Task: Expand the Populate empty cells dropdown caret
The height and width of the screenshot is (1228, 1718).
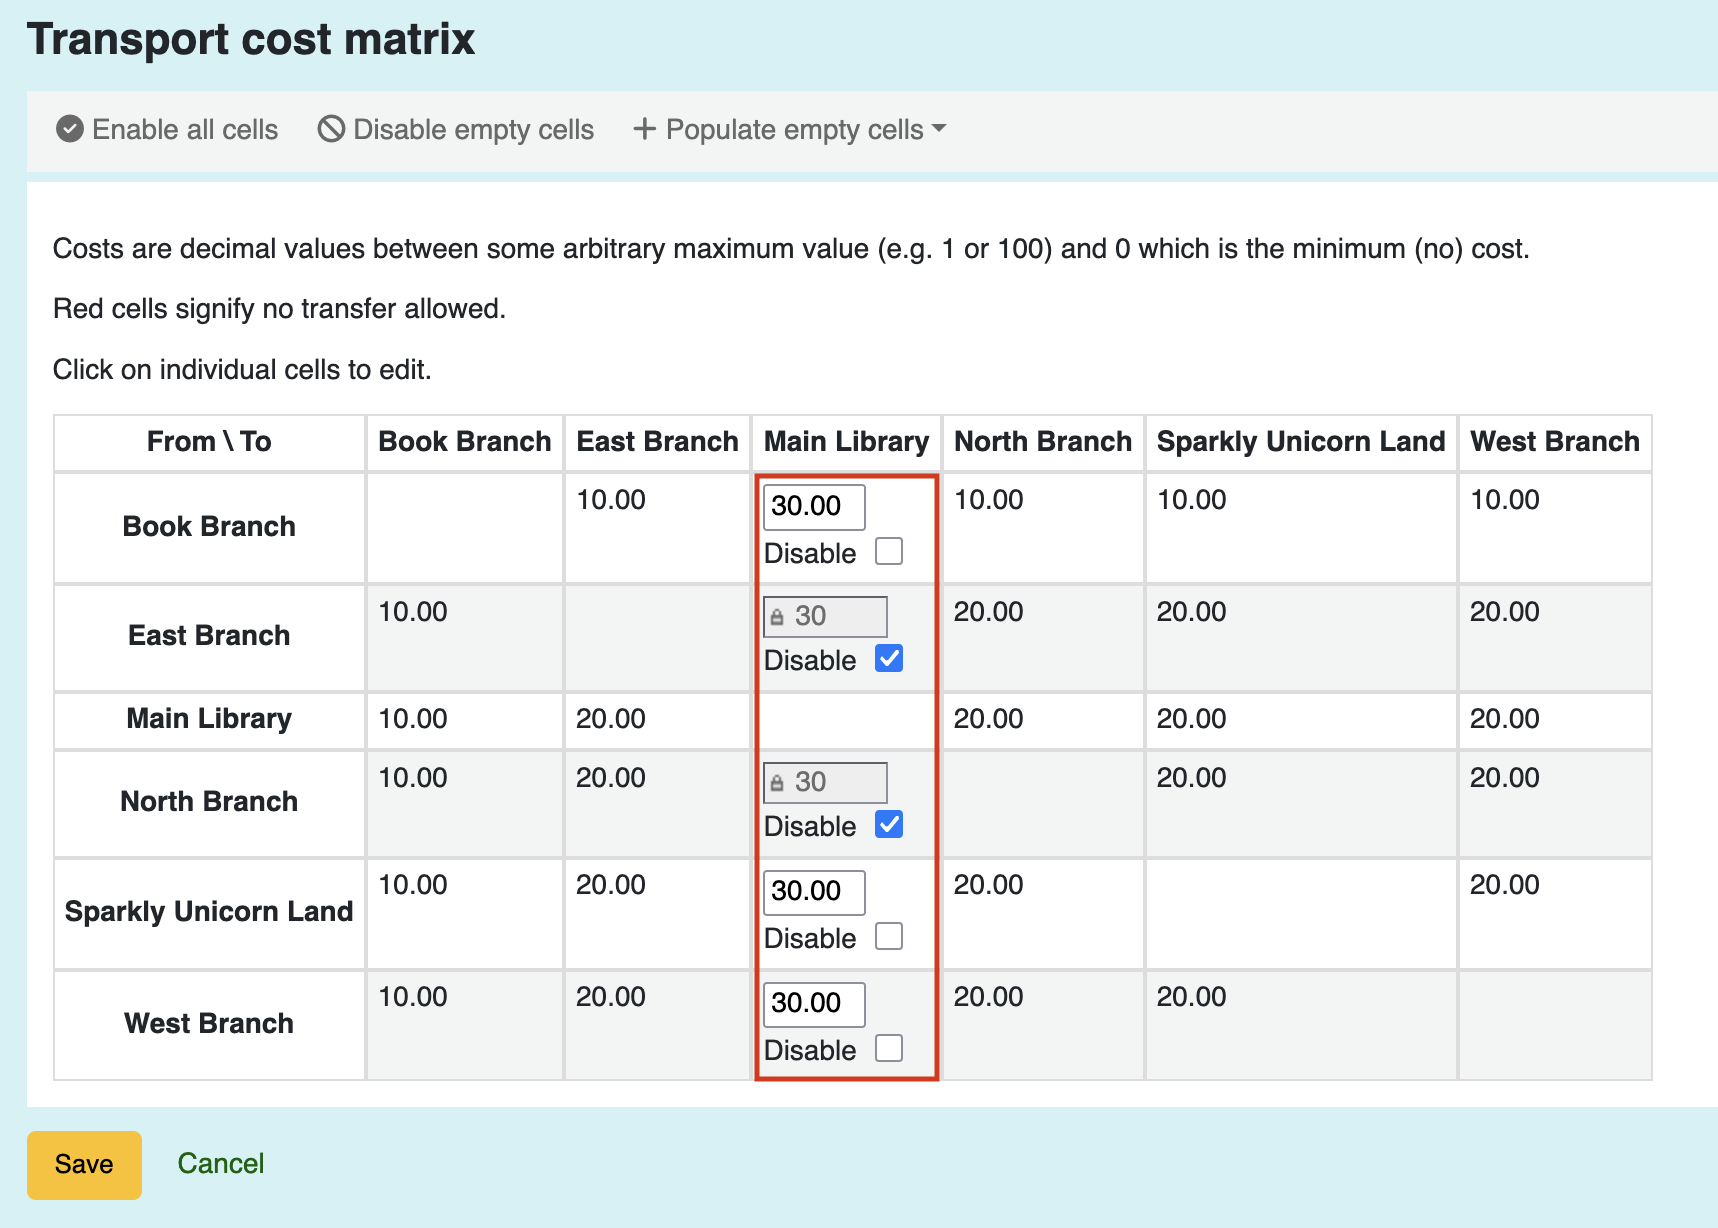Action: click(938, 129)
